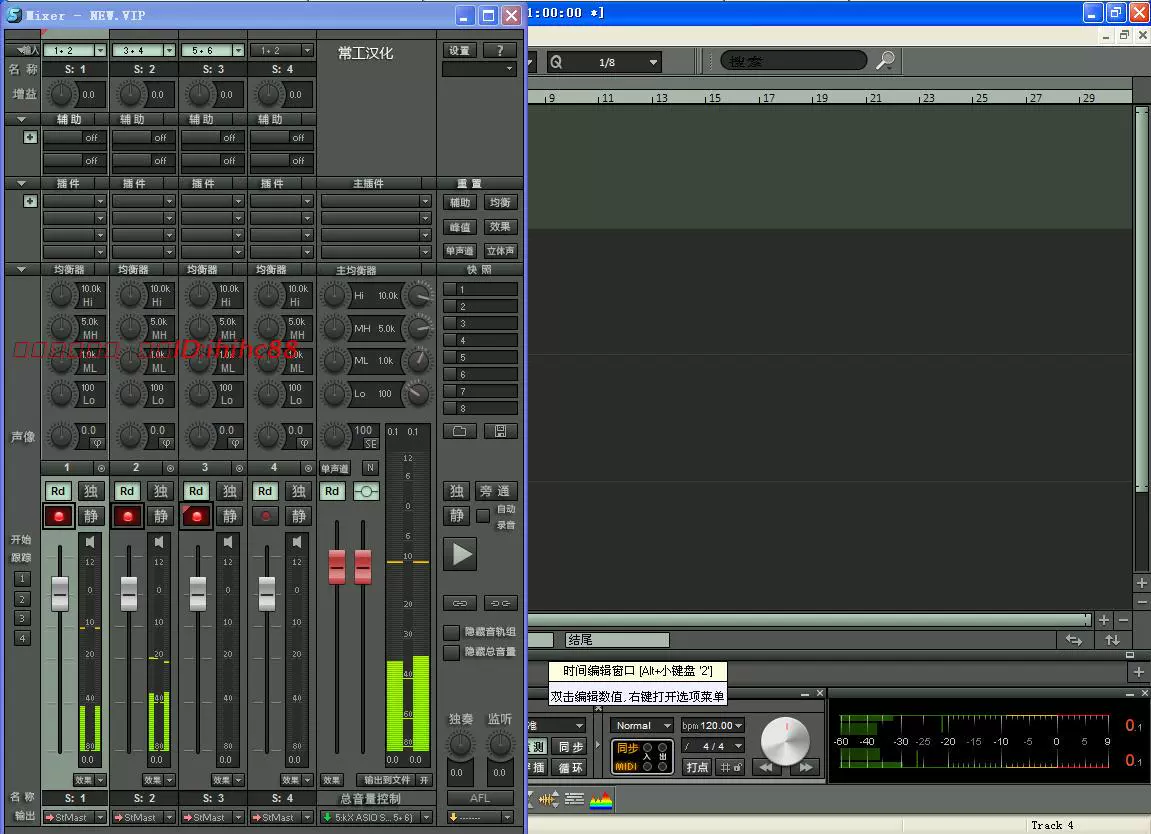The image size is (1151, 834).
Task: Click the snapshot save floppy icon
Action: (501, 432)
